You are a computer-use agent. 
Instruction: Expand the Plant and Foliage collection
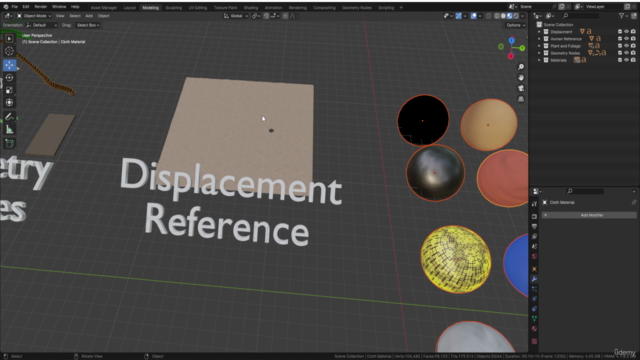pos(539,46)
